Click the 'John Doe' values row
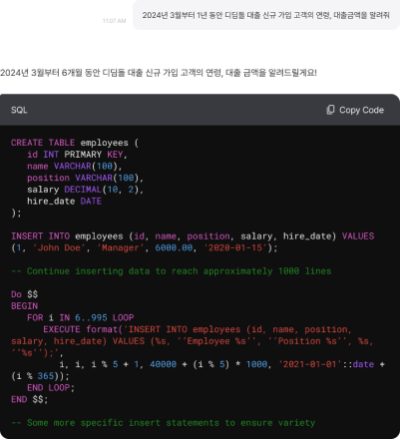Image resolution: width=400 pixels, height=440 pixels. 144,248
